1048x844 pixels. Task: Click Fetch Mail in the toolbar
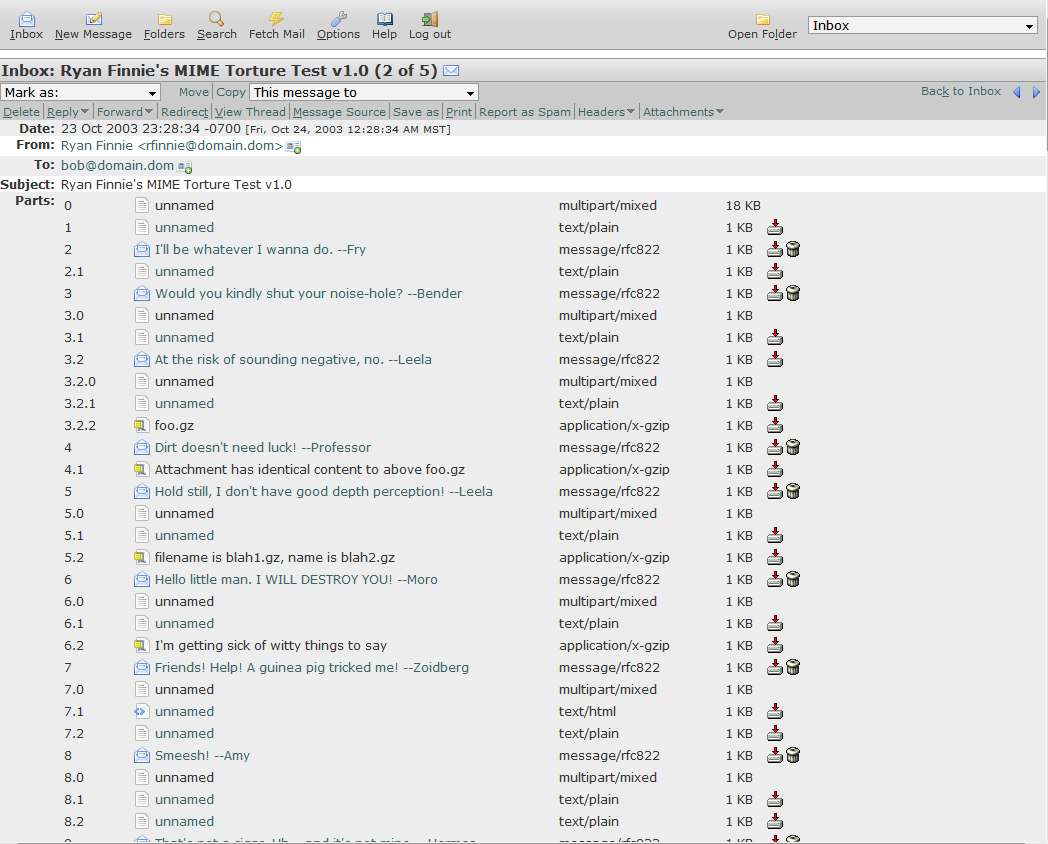277,26
